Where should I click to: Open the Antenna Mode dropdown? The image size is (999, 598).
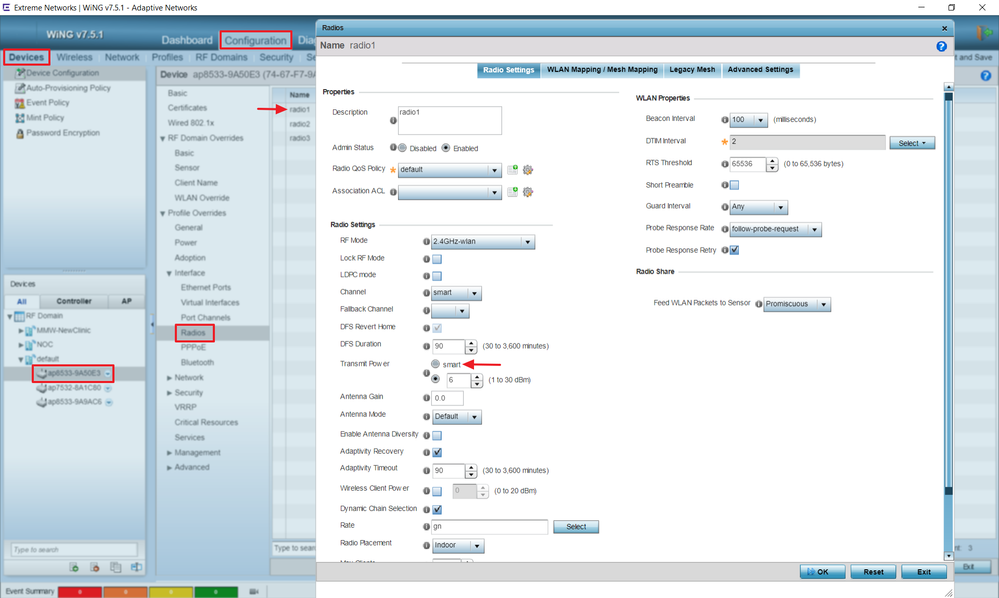click(x=475, y=417)
